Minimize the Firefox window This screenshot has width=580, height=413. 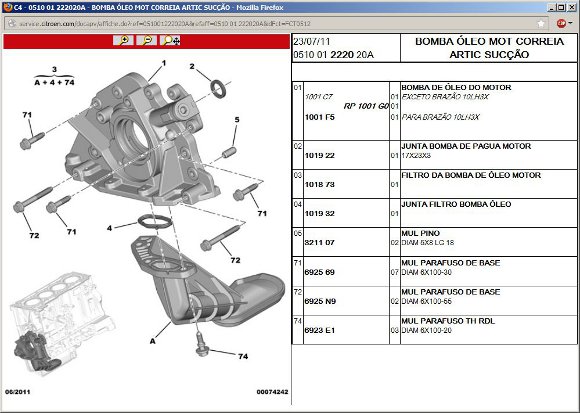click(552, 7)
